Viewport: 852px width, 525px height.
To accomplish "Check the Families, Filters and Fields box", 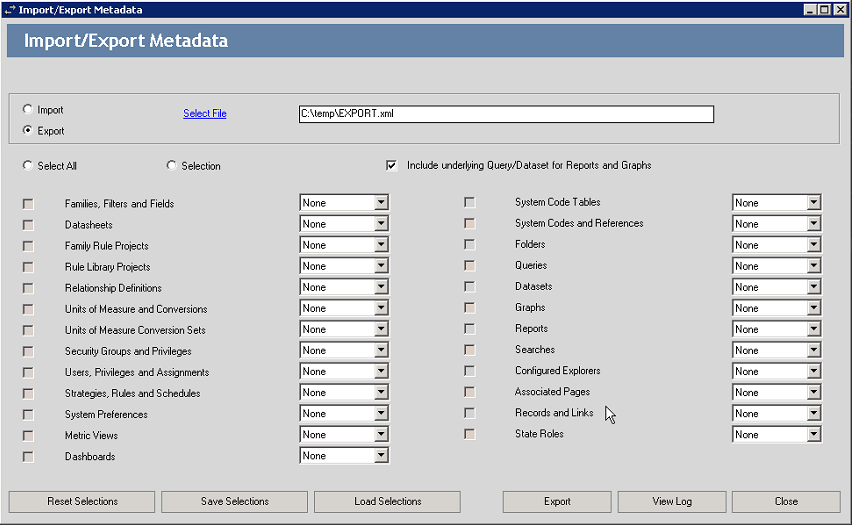I will click(28, 204).
